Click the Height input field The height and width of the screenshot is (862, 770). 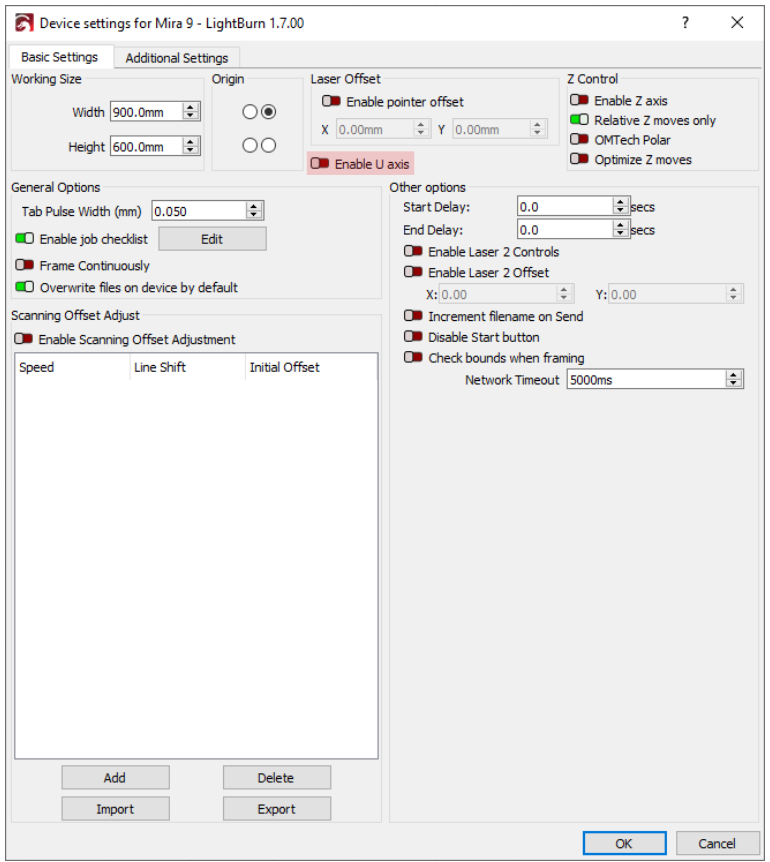147,147
